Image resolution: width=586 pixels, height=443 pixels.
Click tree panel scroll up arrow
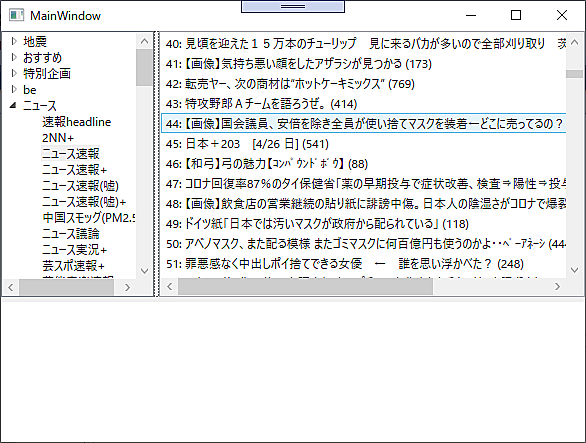(144, 41)
